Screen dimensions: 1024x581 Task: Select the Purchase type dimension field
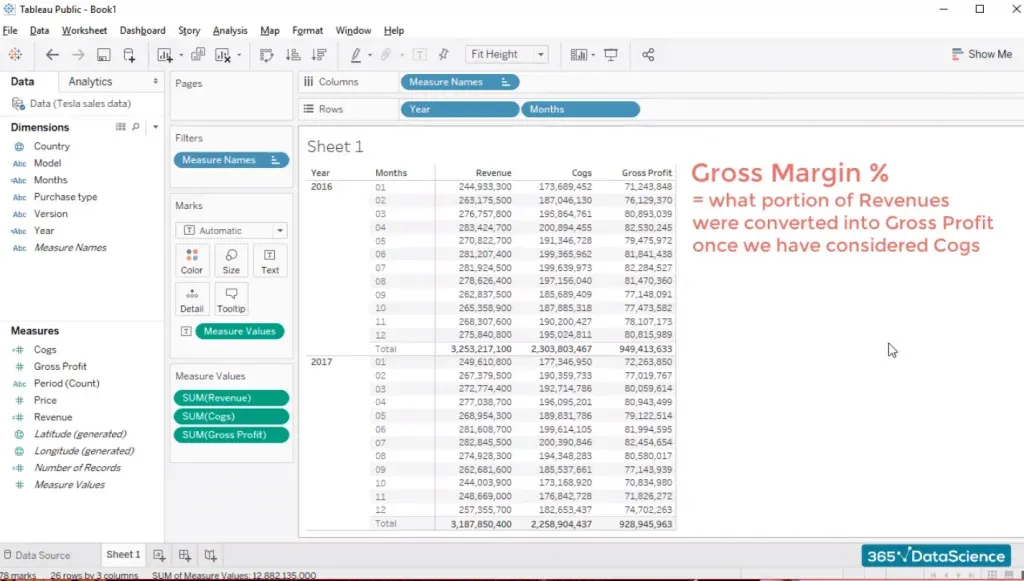pos(65,197)
